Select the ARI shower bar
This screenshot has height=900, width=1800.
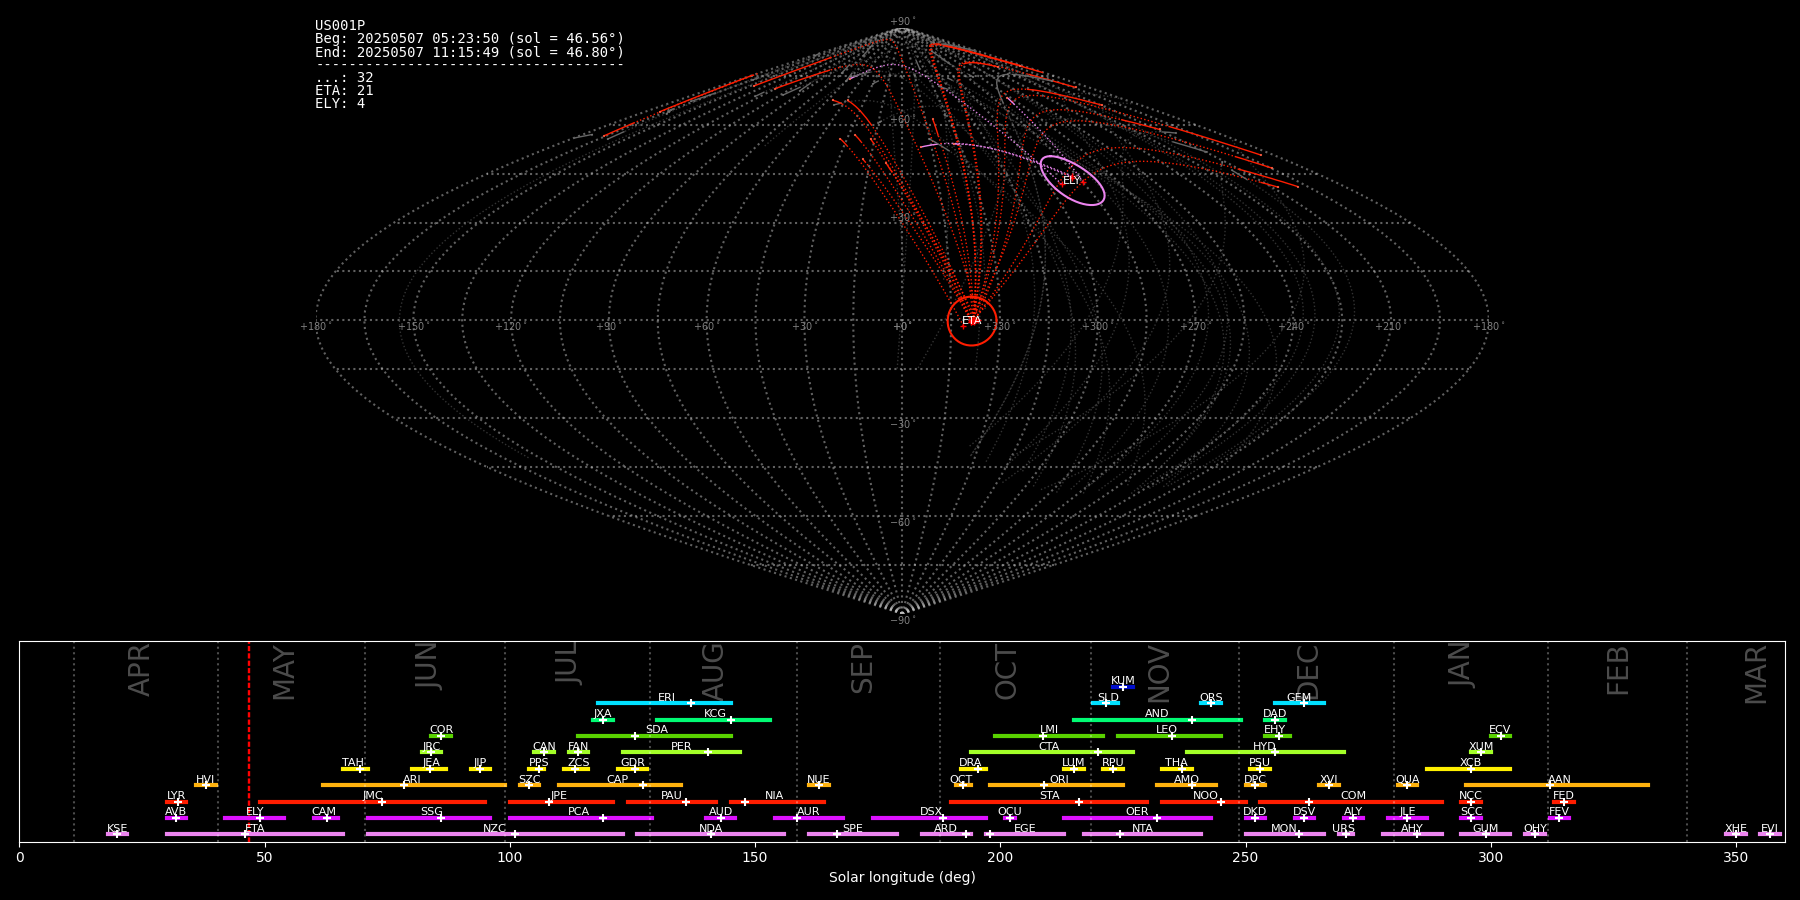click(x=414, y=785)
